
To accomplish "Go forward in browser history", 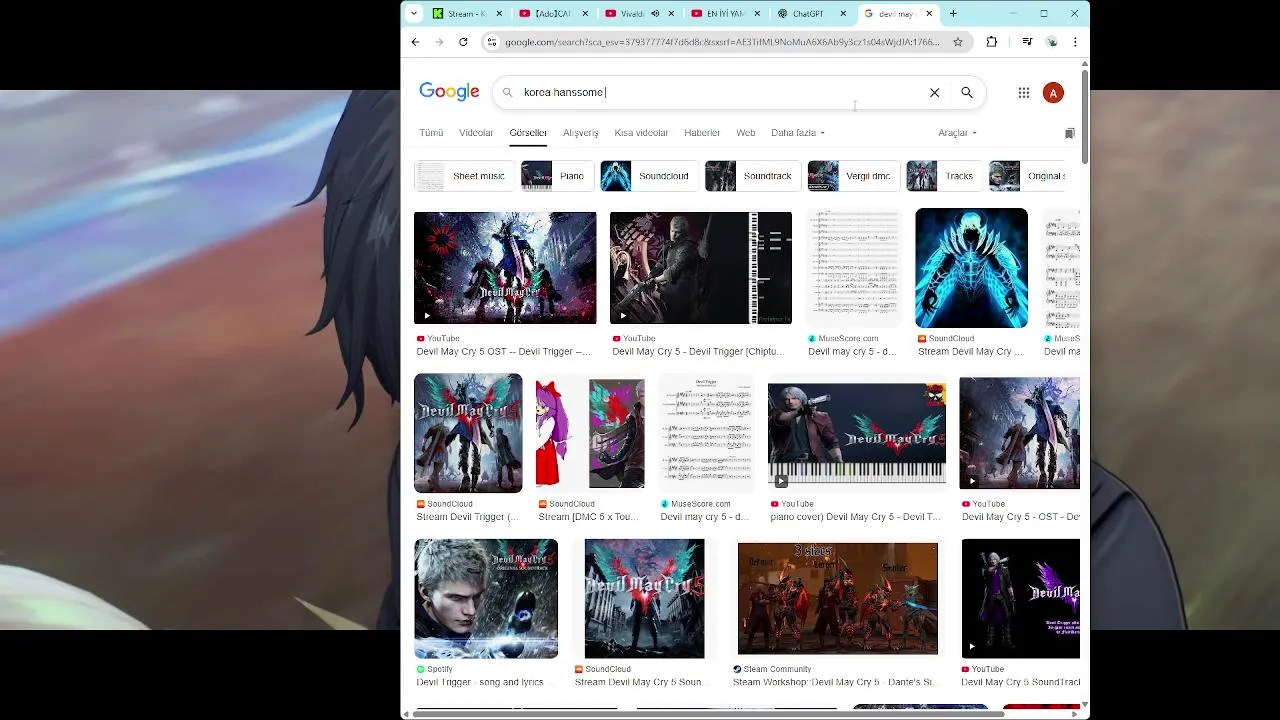I will (439, 42).
